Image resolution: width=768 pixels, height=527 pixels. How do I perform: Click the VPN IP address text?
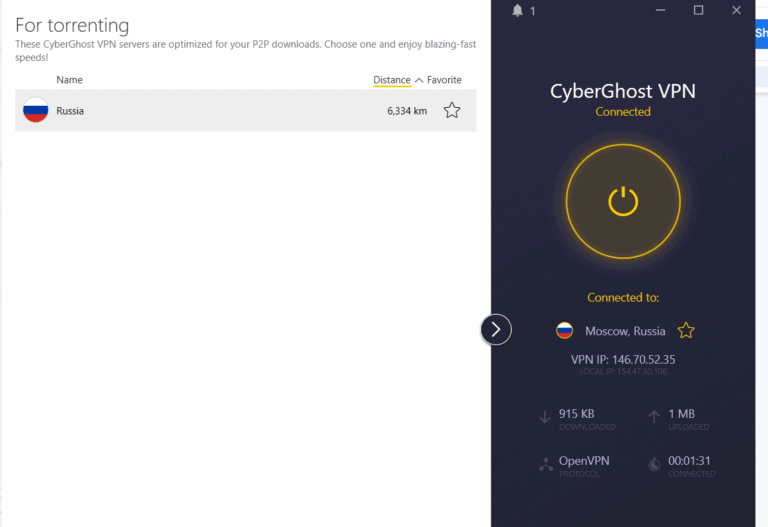click(x=622, y=359)
